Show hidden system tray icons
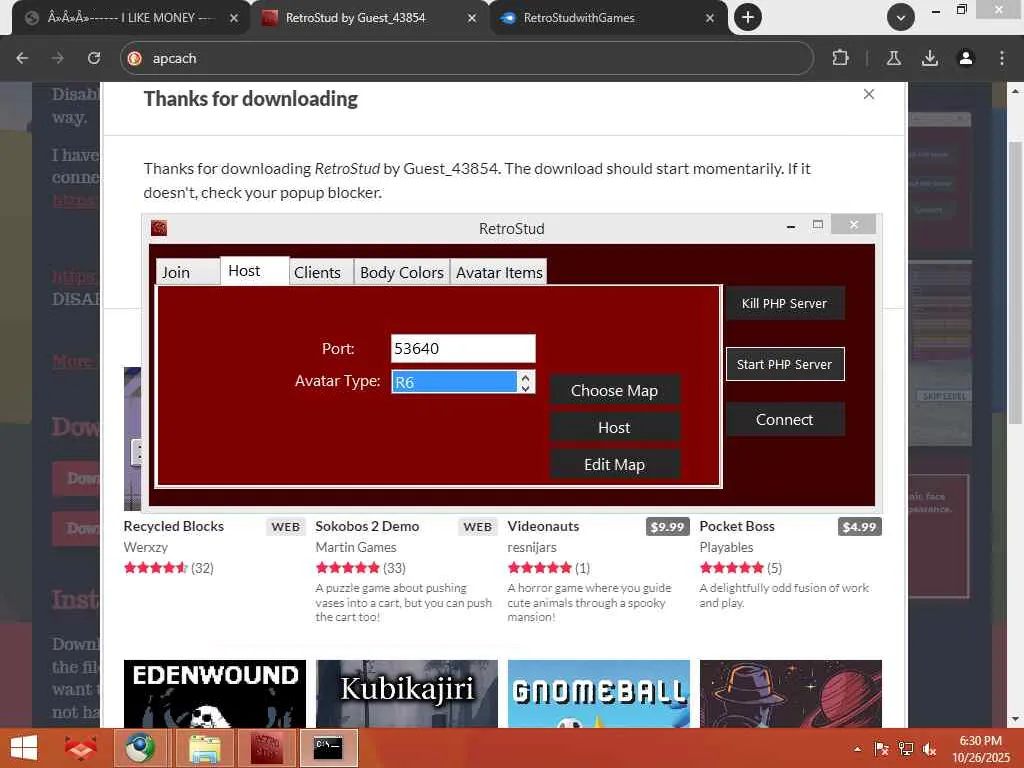This screenshot has height=768, width=1024. (x=857, y=749)
